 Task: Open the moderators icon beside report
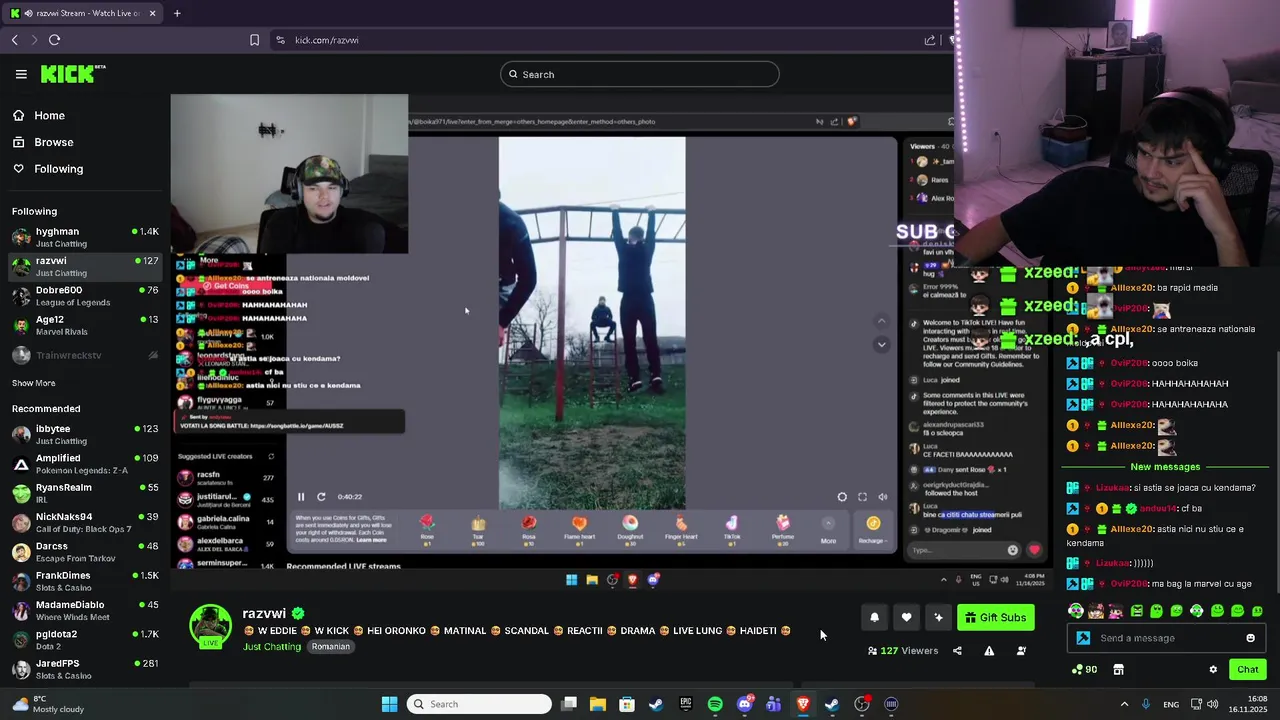tap(1021, 651)
